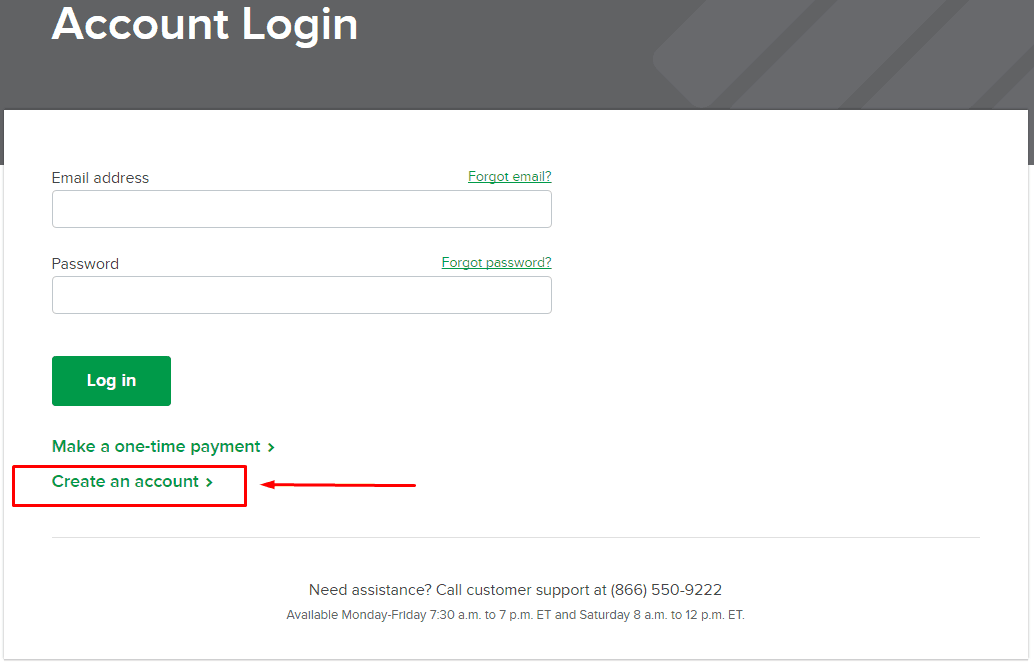The width and height of the screenshot is (1034, 662).
Task: Click the Password label
Action: pos(85,263)
